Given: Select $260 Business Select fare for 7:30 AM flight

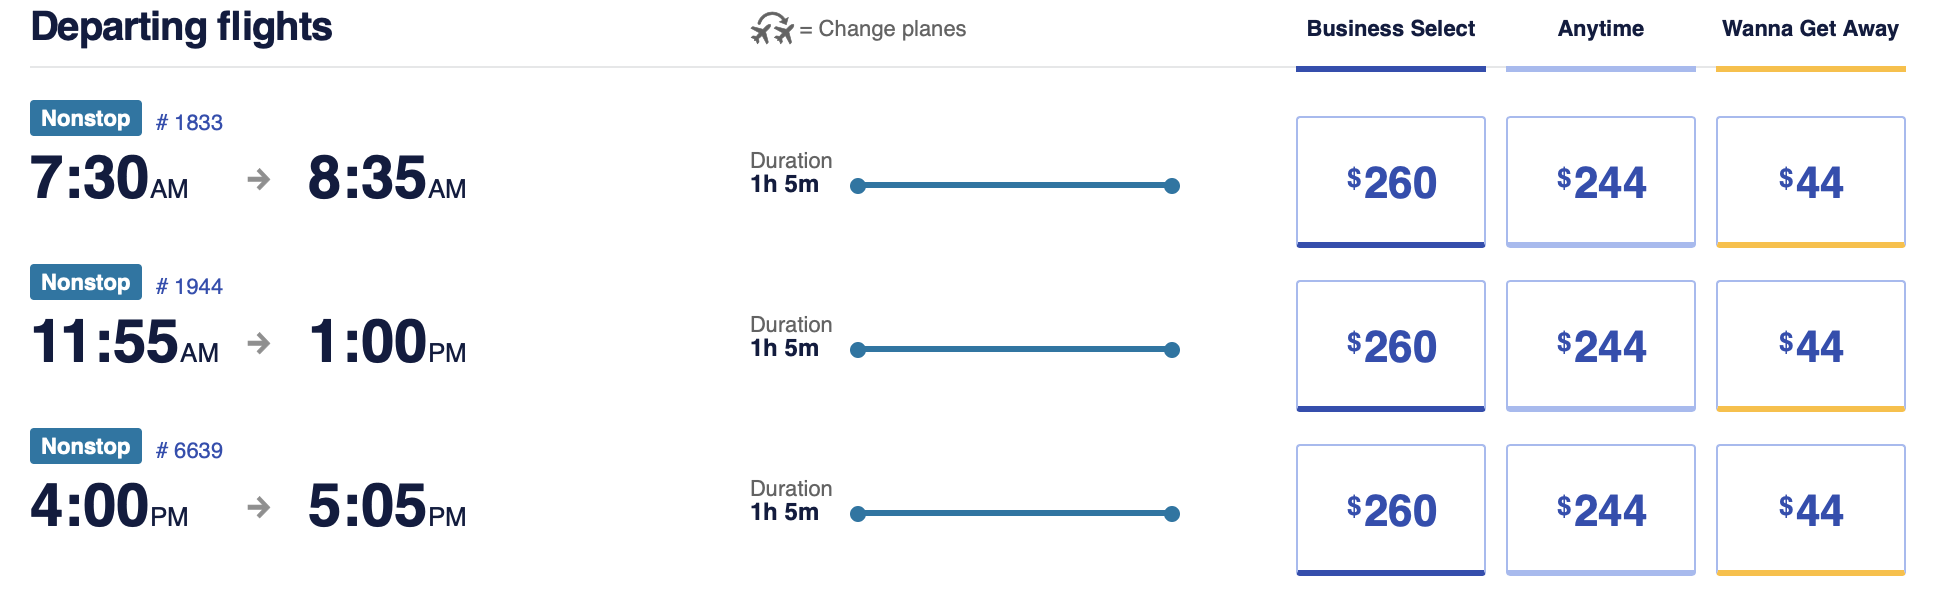Looking at the screenshot, I should pos(1391,182).
